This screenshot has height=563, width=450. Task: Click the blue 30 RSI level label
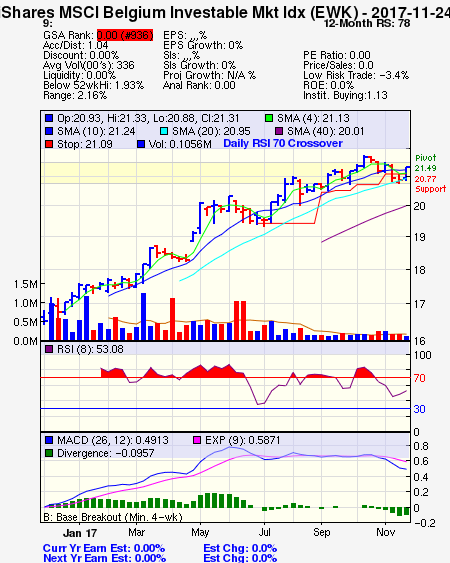(x=419, y=409)
